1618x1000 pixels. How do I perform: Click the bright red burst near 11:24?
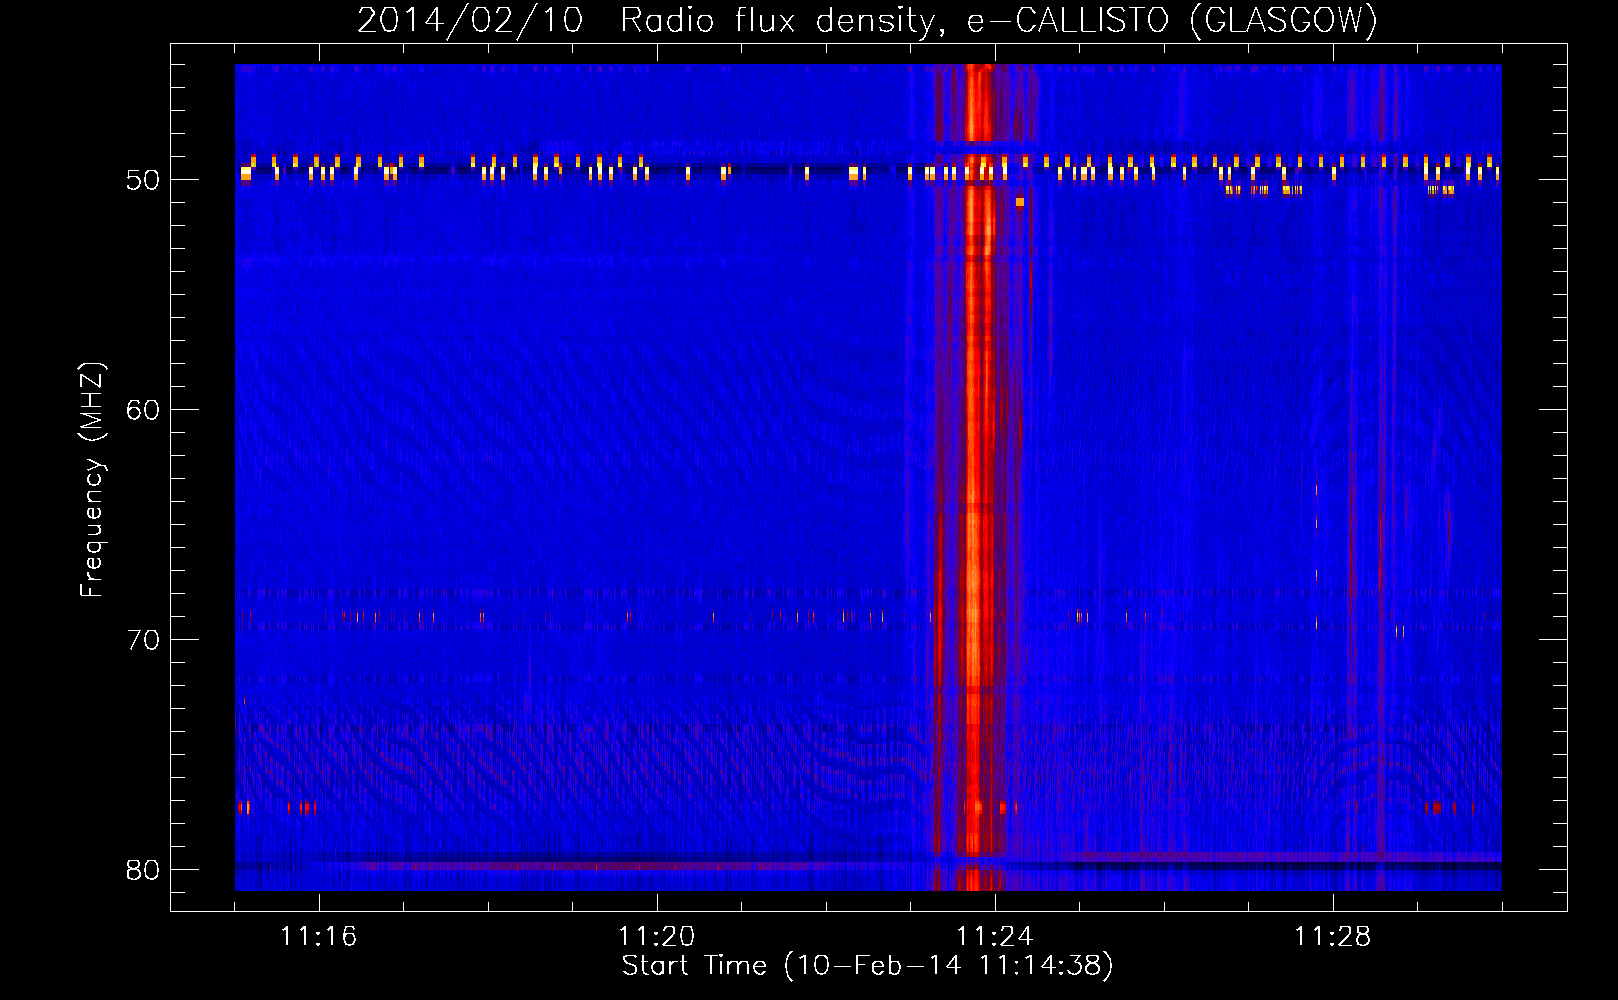[x=977, y=477]
